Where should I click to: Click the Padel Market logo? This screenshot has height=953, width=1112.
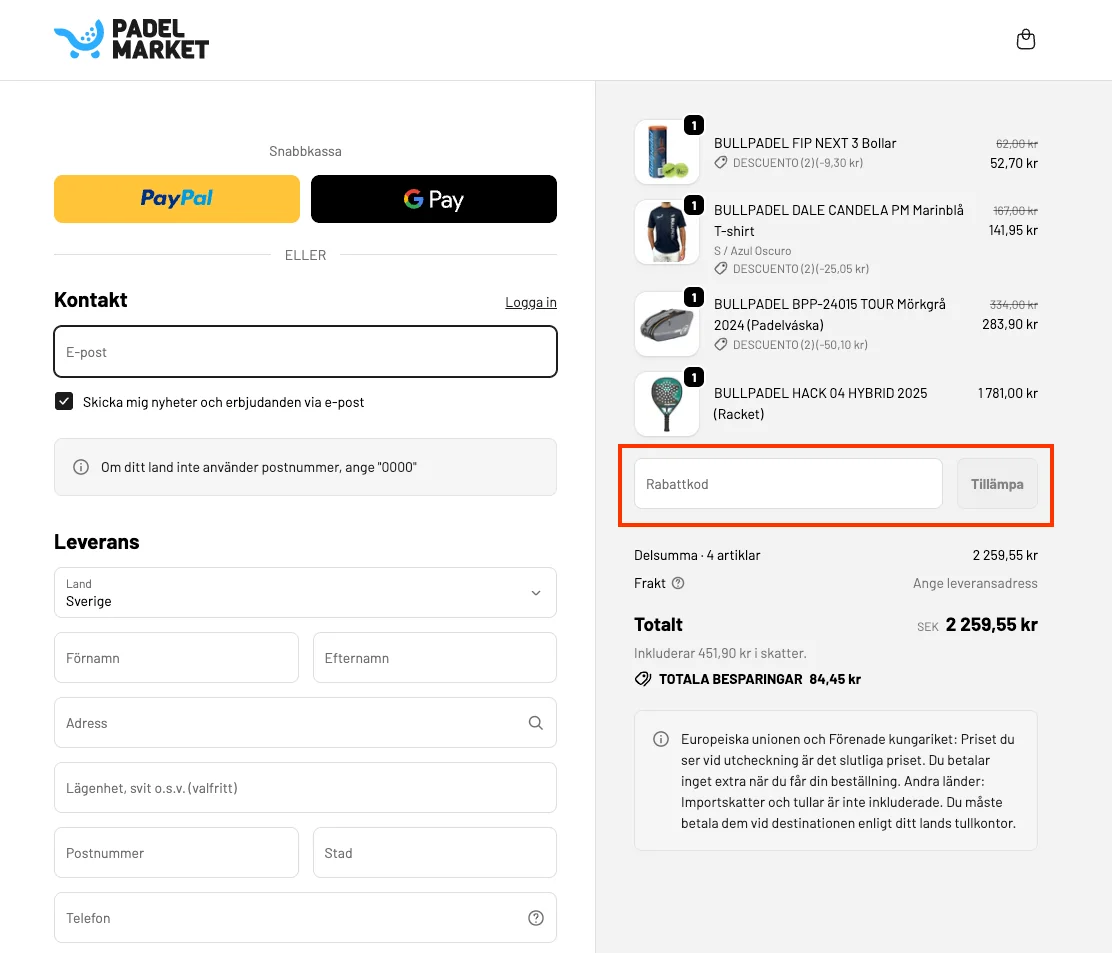point(132,39)
